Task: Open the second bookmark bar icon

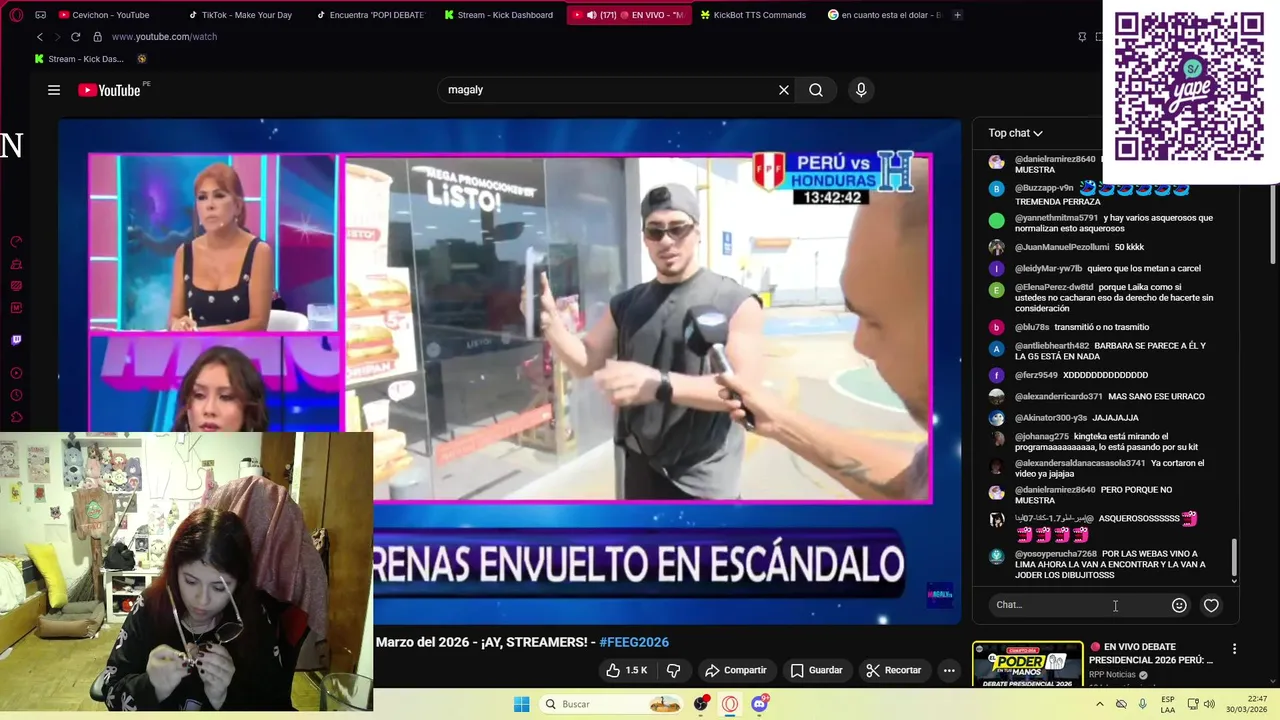Action: (x=142, y=59)
